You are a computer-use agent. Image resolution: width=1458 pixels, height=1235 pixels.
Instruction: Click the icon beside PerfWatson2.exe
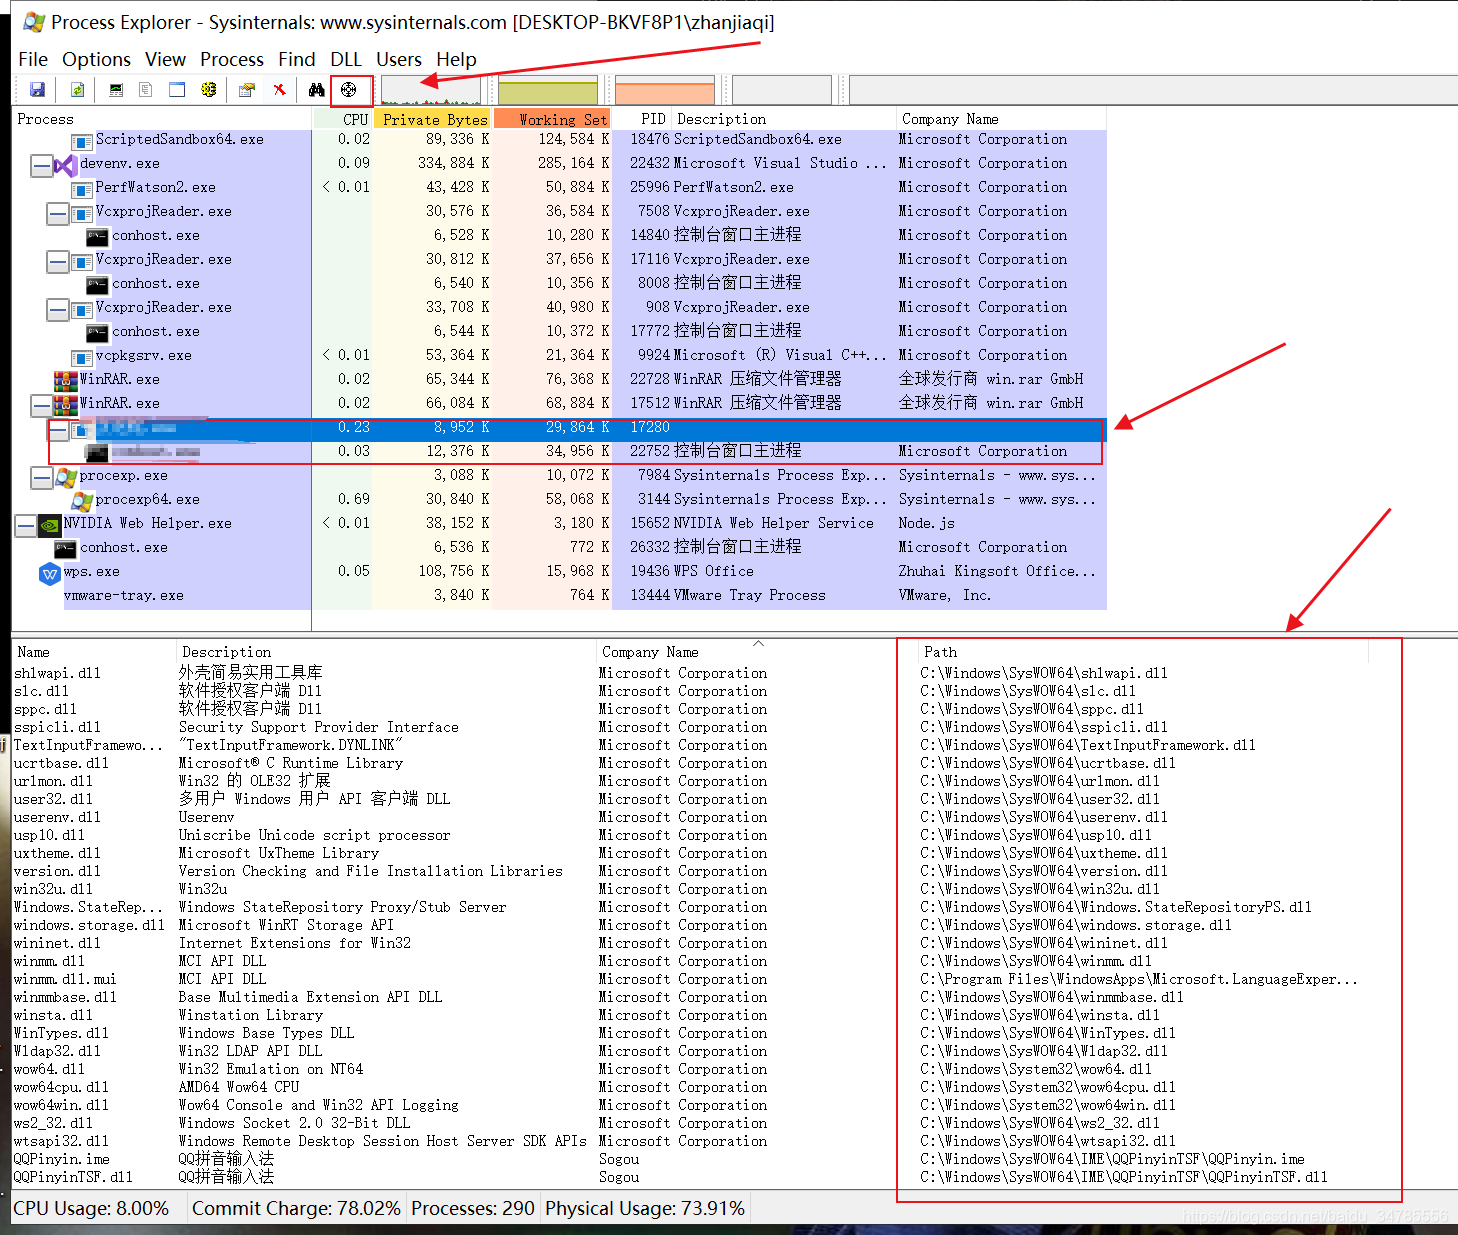click(82, 189)
